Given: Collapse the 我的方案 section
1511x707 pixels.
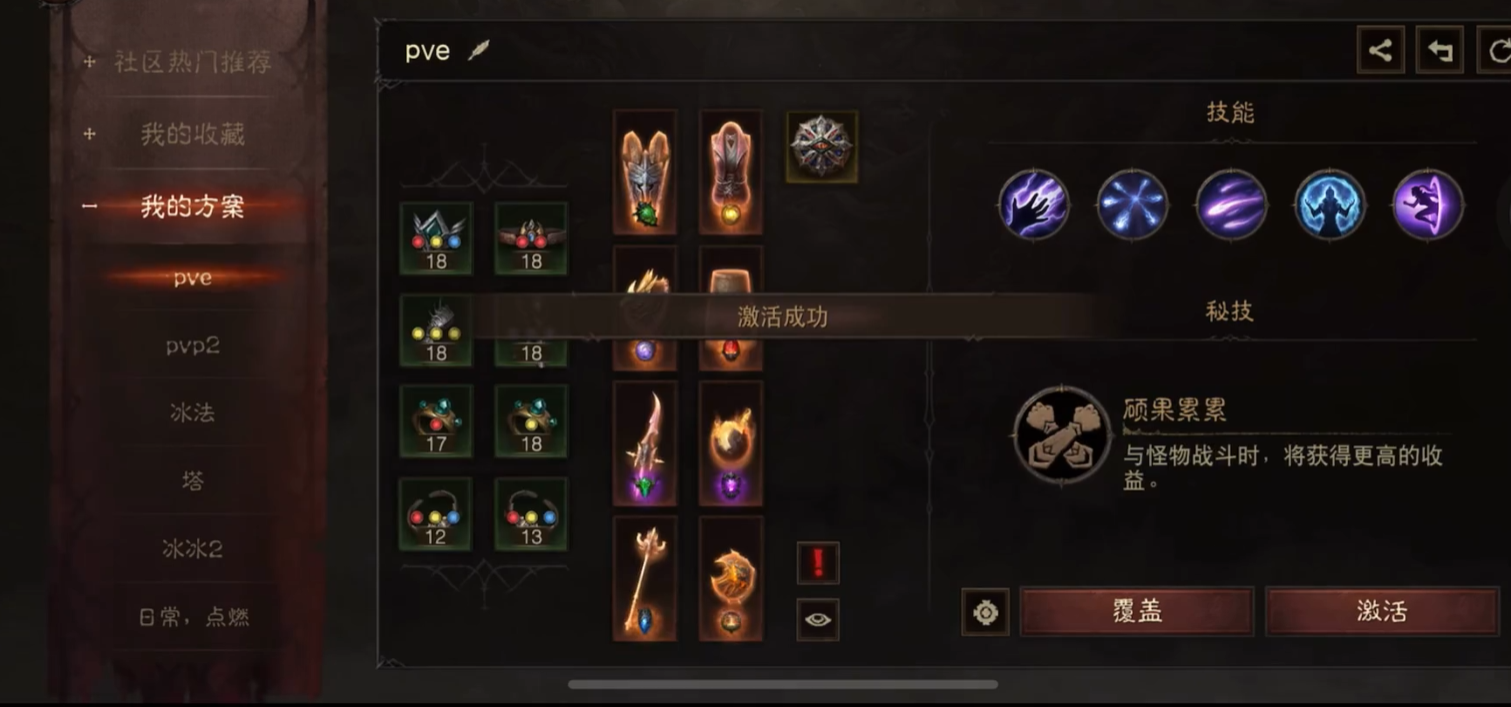Looking at the screenshot, I should (192, 206).
